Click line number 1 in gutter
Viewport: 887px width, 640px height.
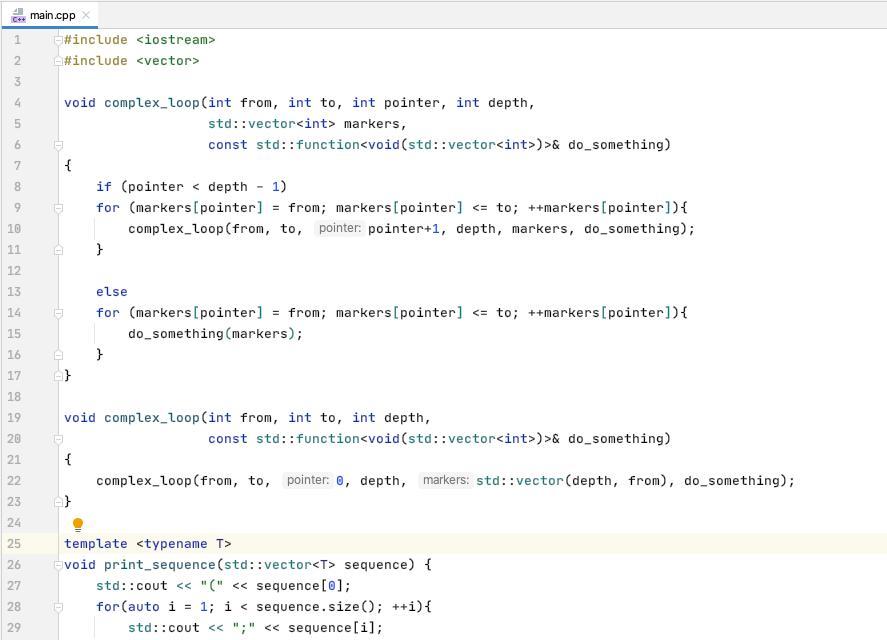pyautogui.click(x=18, y=40)
